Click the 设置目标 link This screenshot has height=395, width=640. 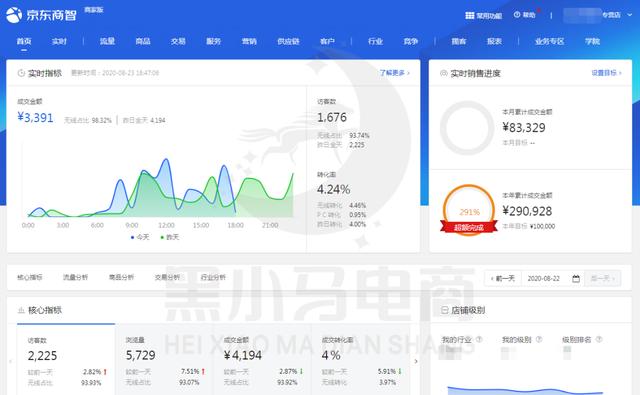coord(606,73)
